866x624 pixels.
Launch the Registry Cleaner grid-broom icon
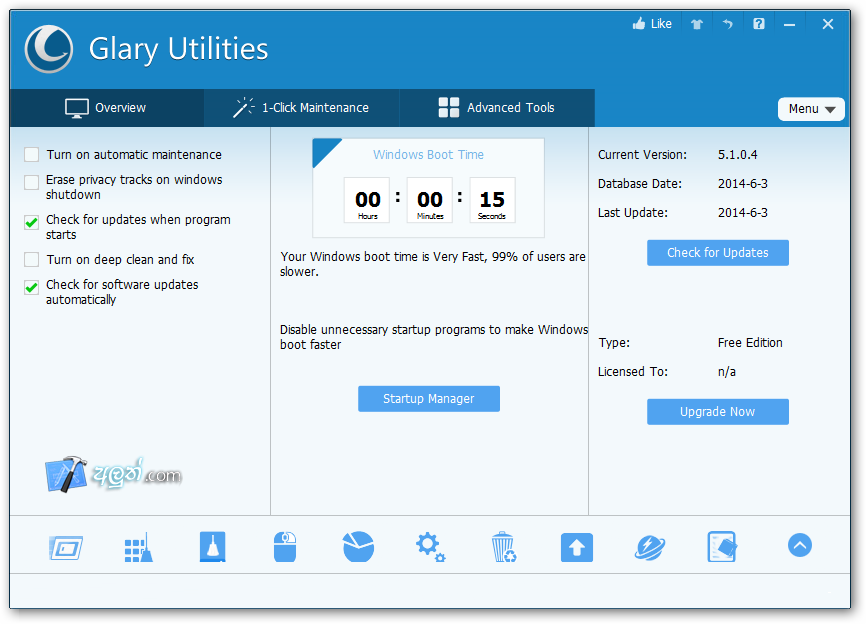139,548
